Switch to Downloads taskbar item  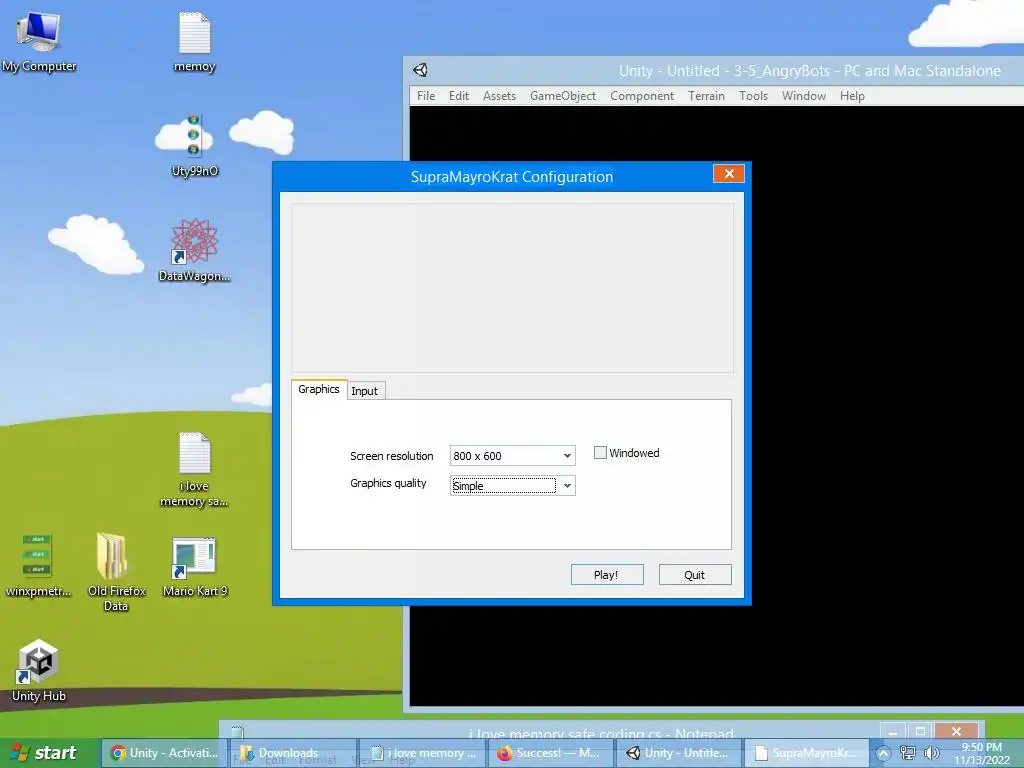point(293,753)
